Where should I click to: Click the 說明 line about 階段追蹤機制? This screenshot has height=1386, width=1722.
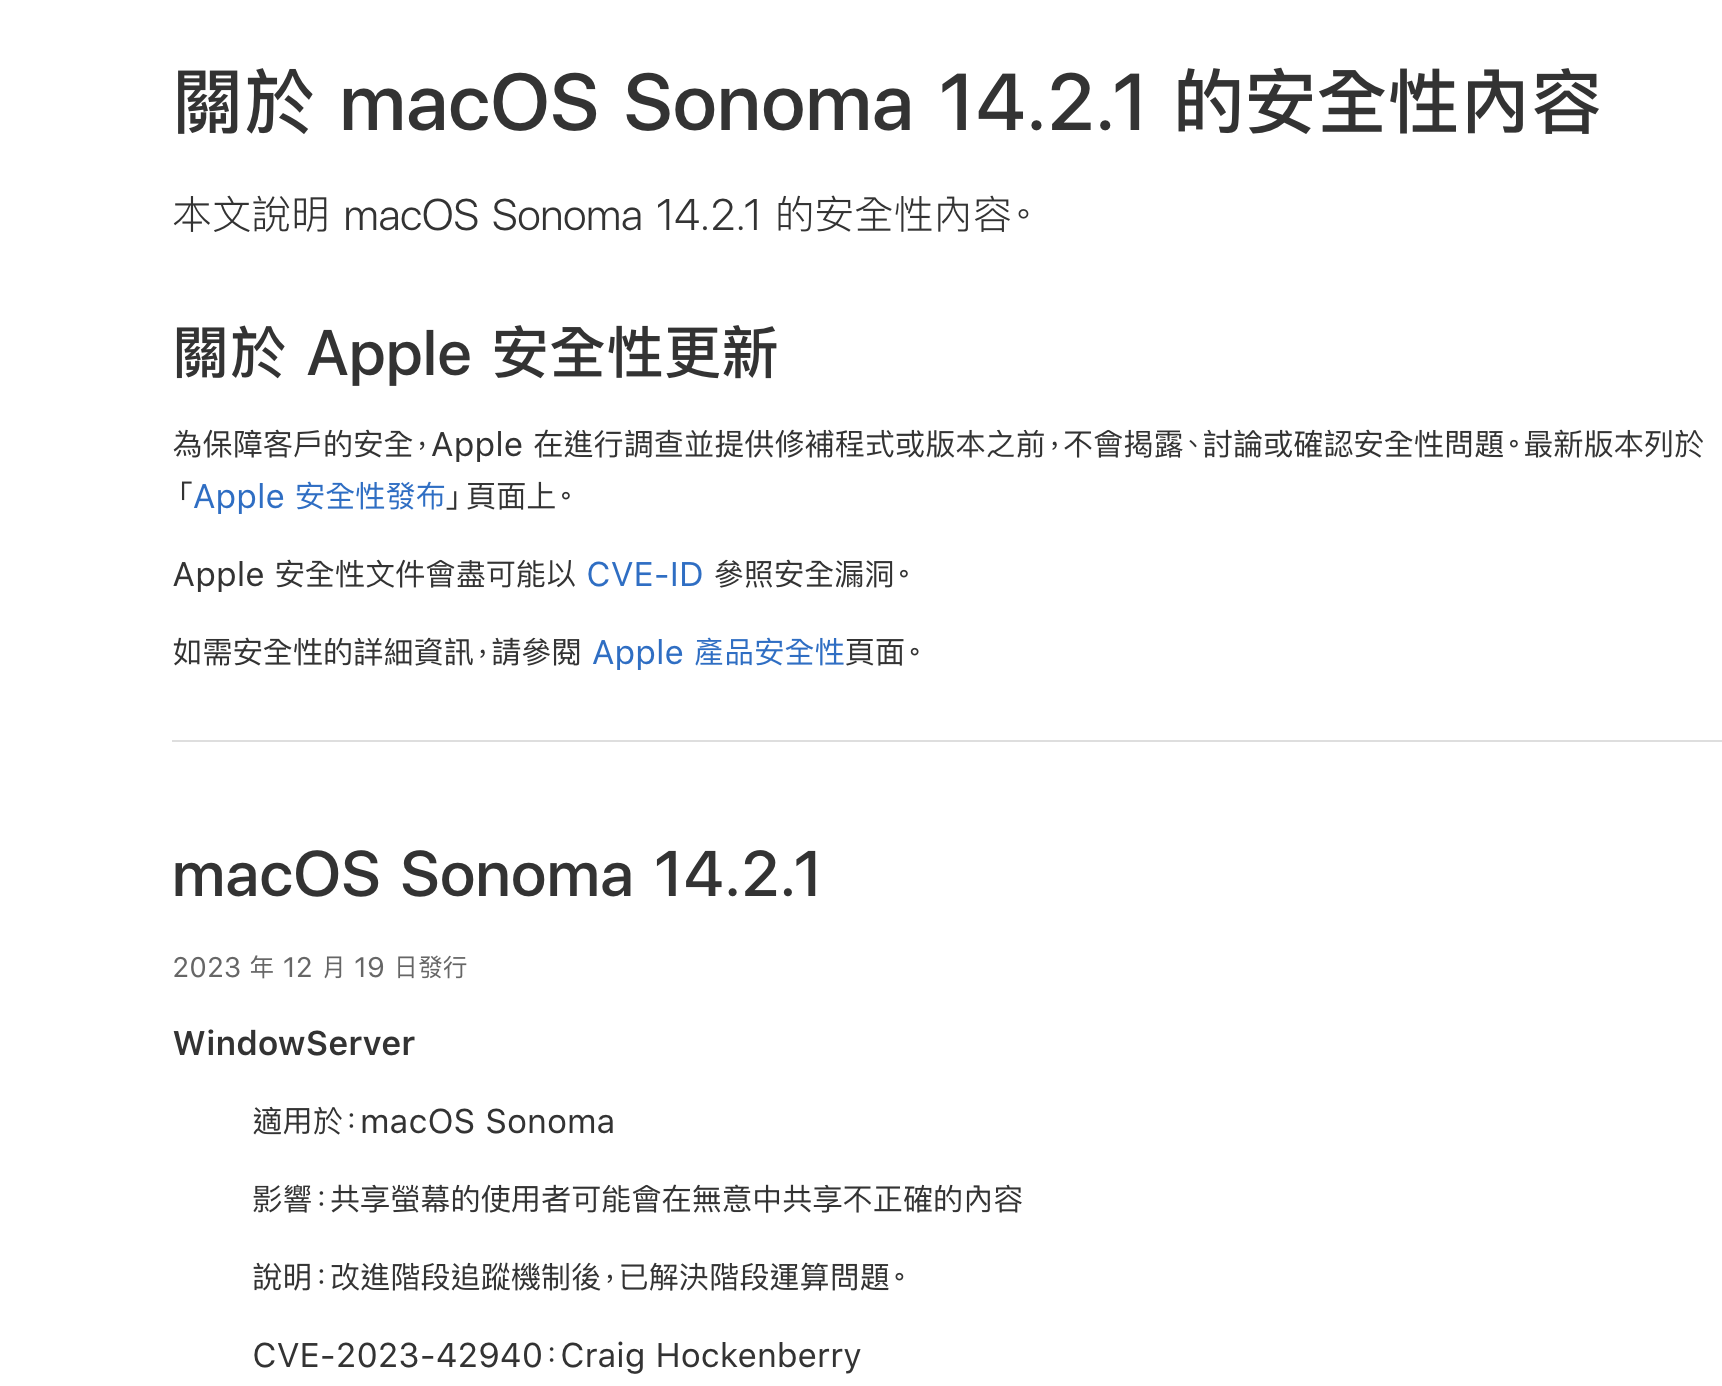[x=580, y=1277]
